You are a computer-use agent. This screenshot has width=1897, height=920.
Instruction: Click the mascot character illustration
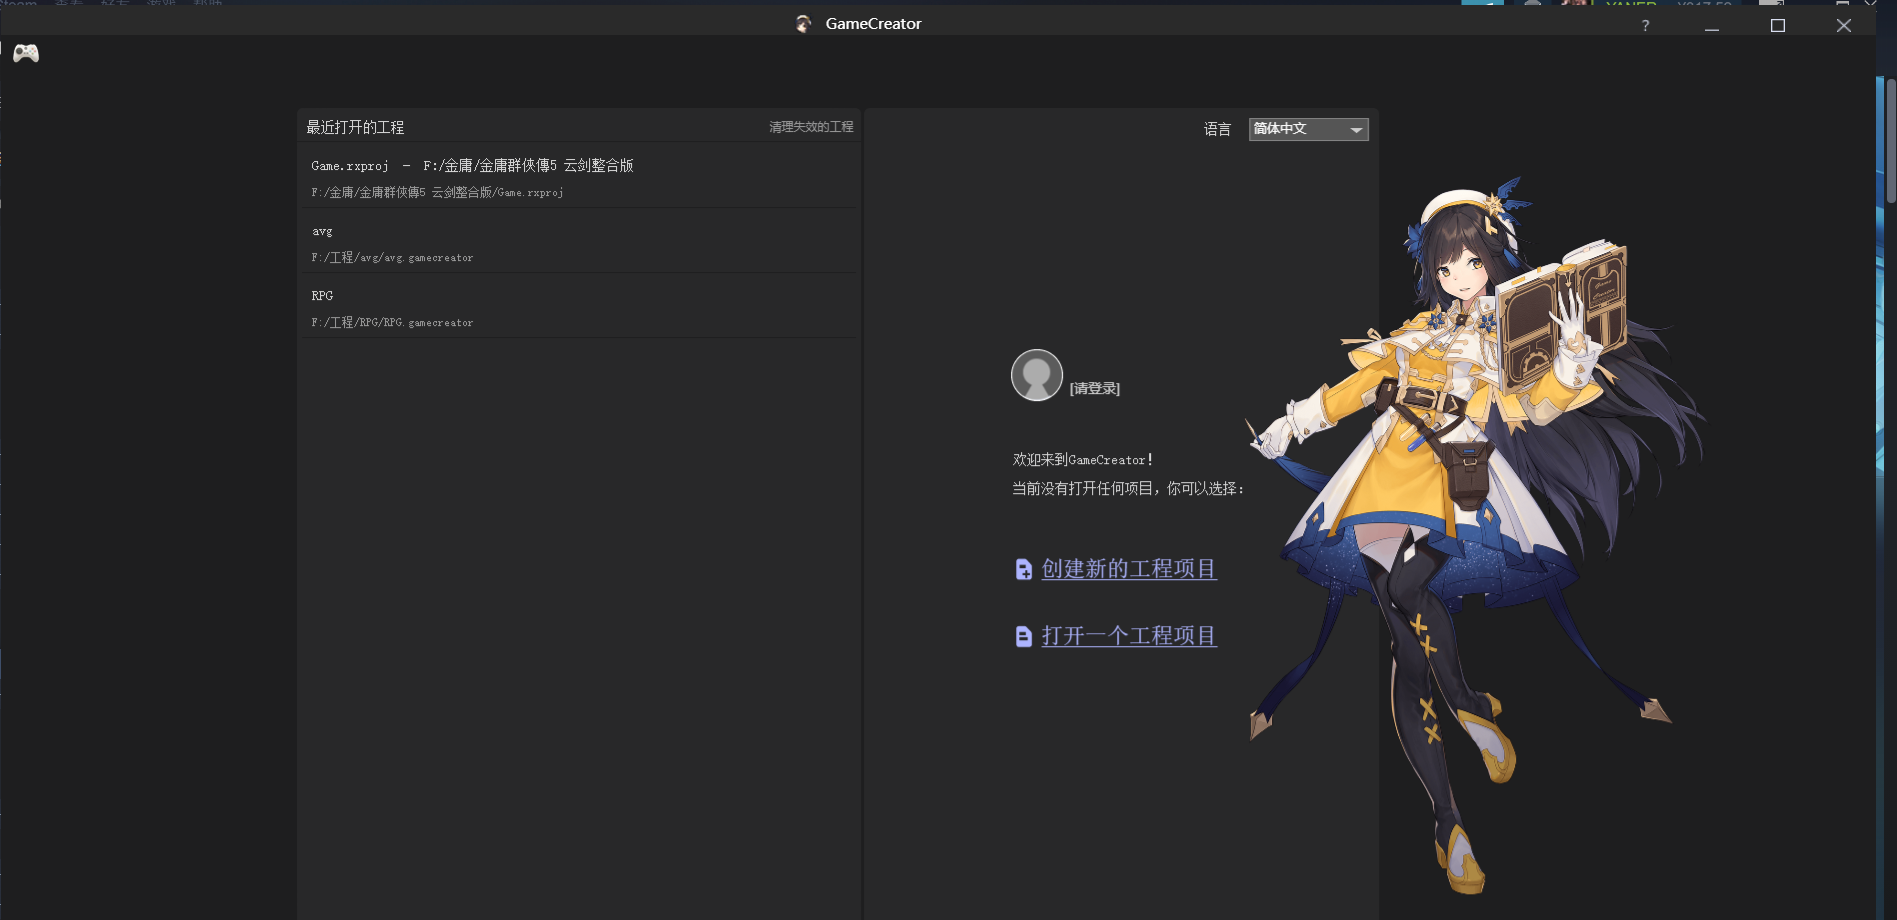[1475, 535]
